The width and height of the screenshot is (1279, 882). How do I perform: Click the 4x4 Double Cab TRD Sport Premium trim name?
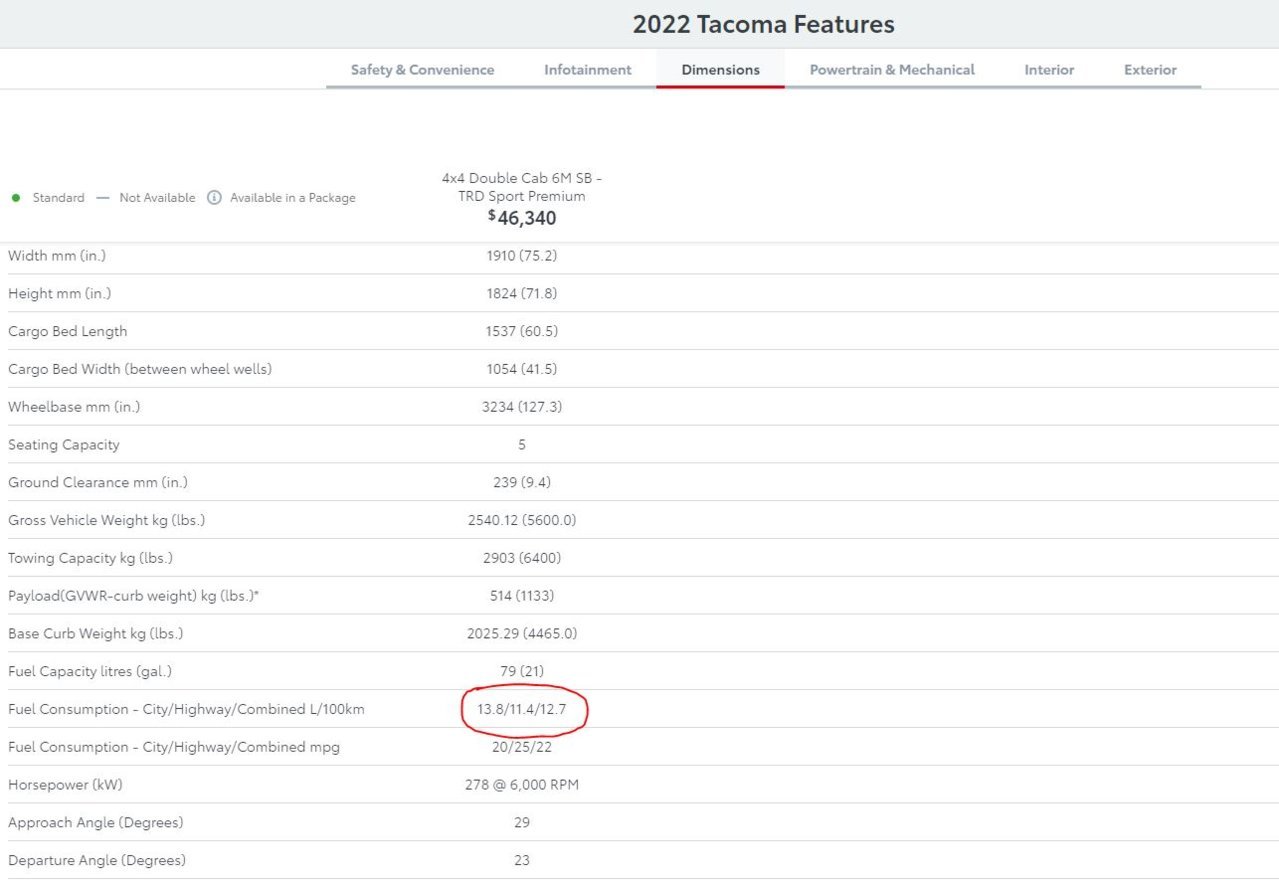[522, 187]
